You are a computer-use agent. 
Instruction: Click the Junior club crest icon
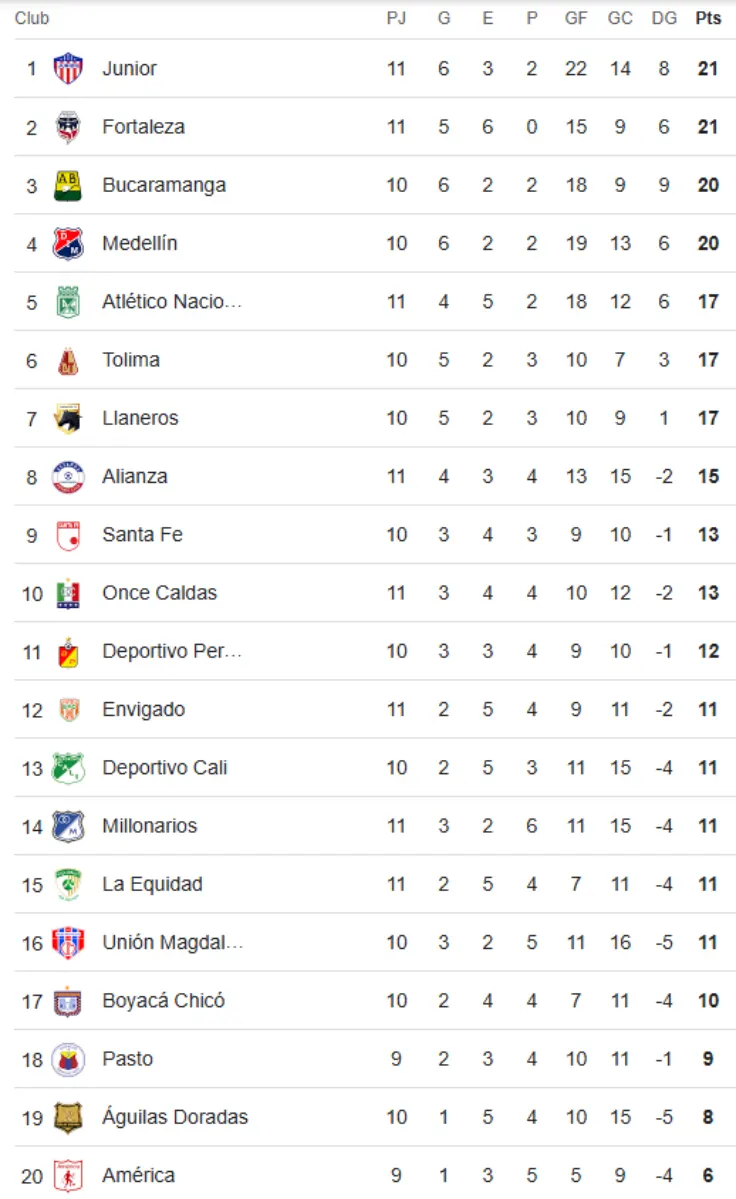click(x=68, y=69)
